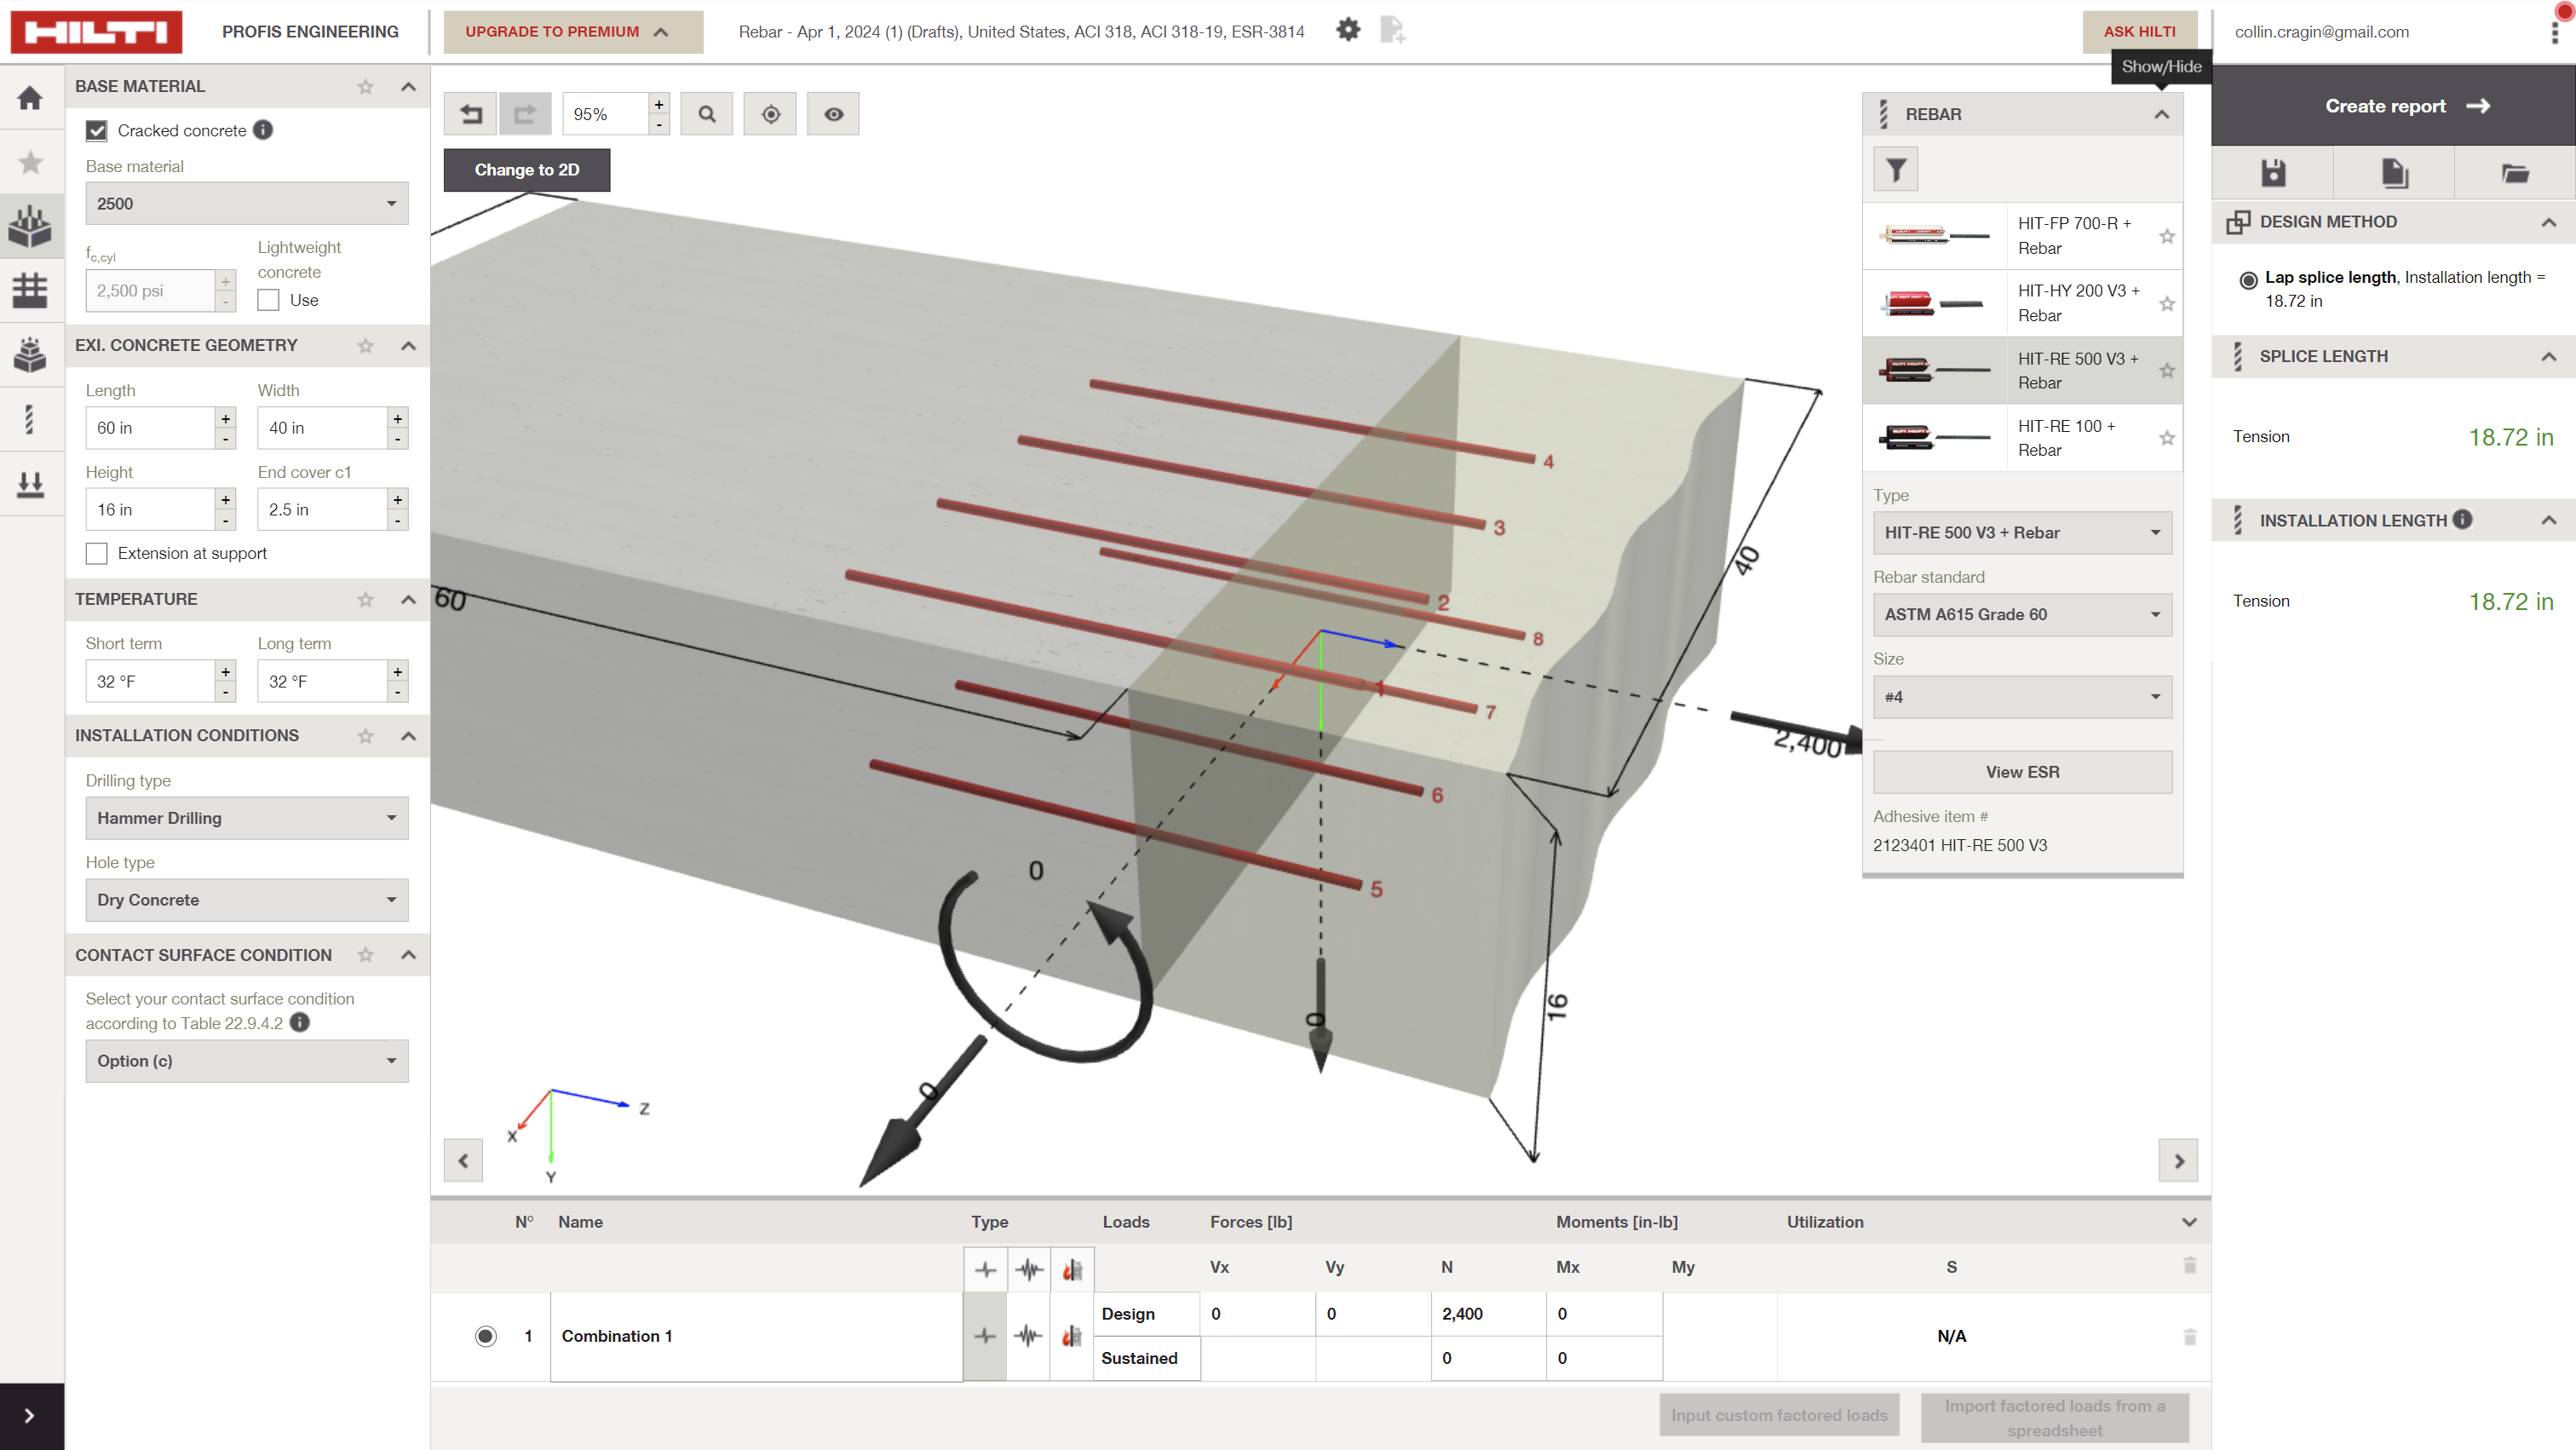Increase the Length value with plus stepper
The width and height of the screenshot is (2576, 1450).
(226, 418)
